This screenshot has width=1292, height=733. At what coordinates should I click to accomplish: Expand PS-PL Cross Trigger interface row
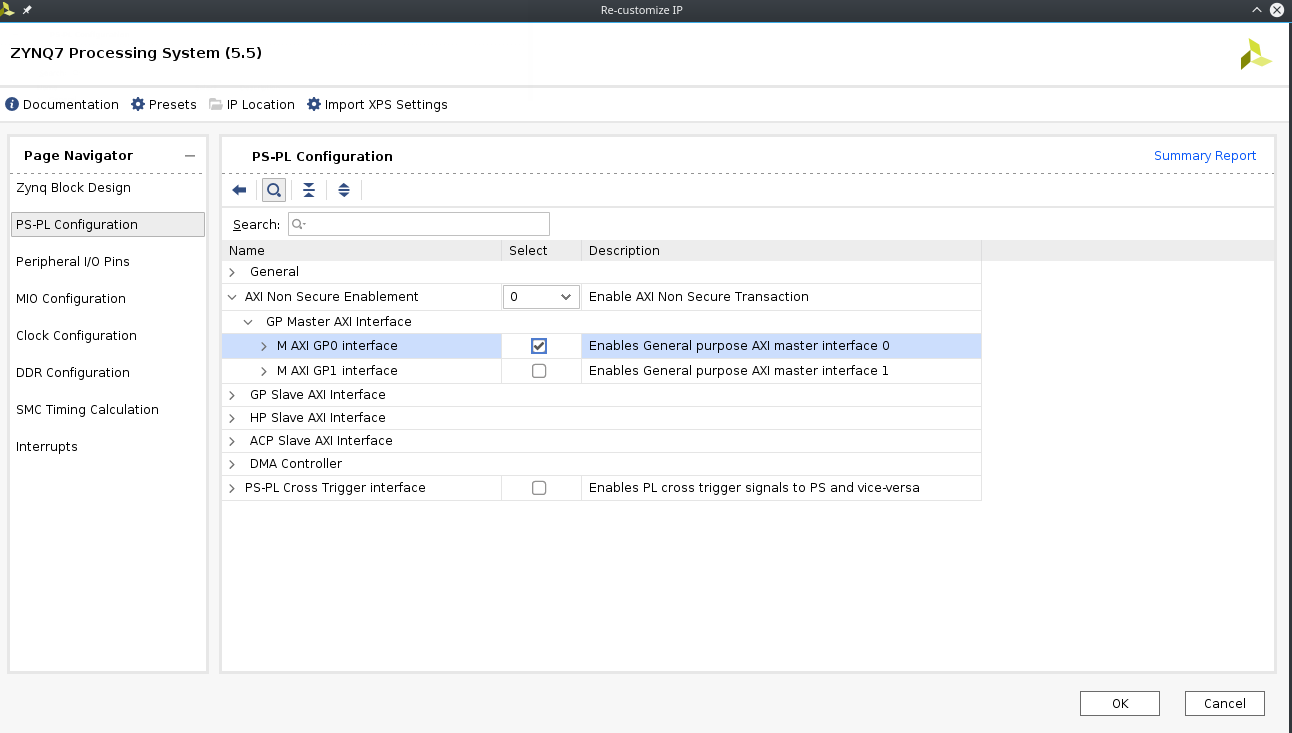(x=232, y=488)
